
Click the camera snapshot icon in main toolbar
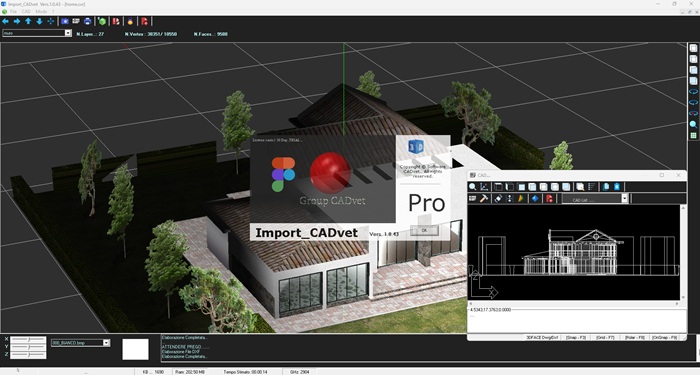(x=65, y=21)
